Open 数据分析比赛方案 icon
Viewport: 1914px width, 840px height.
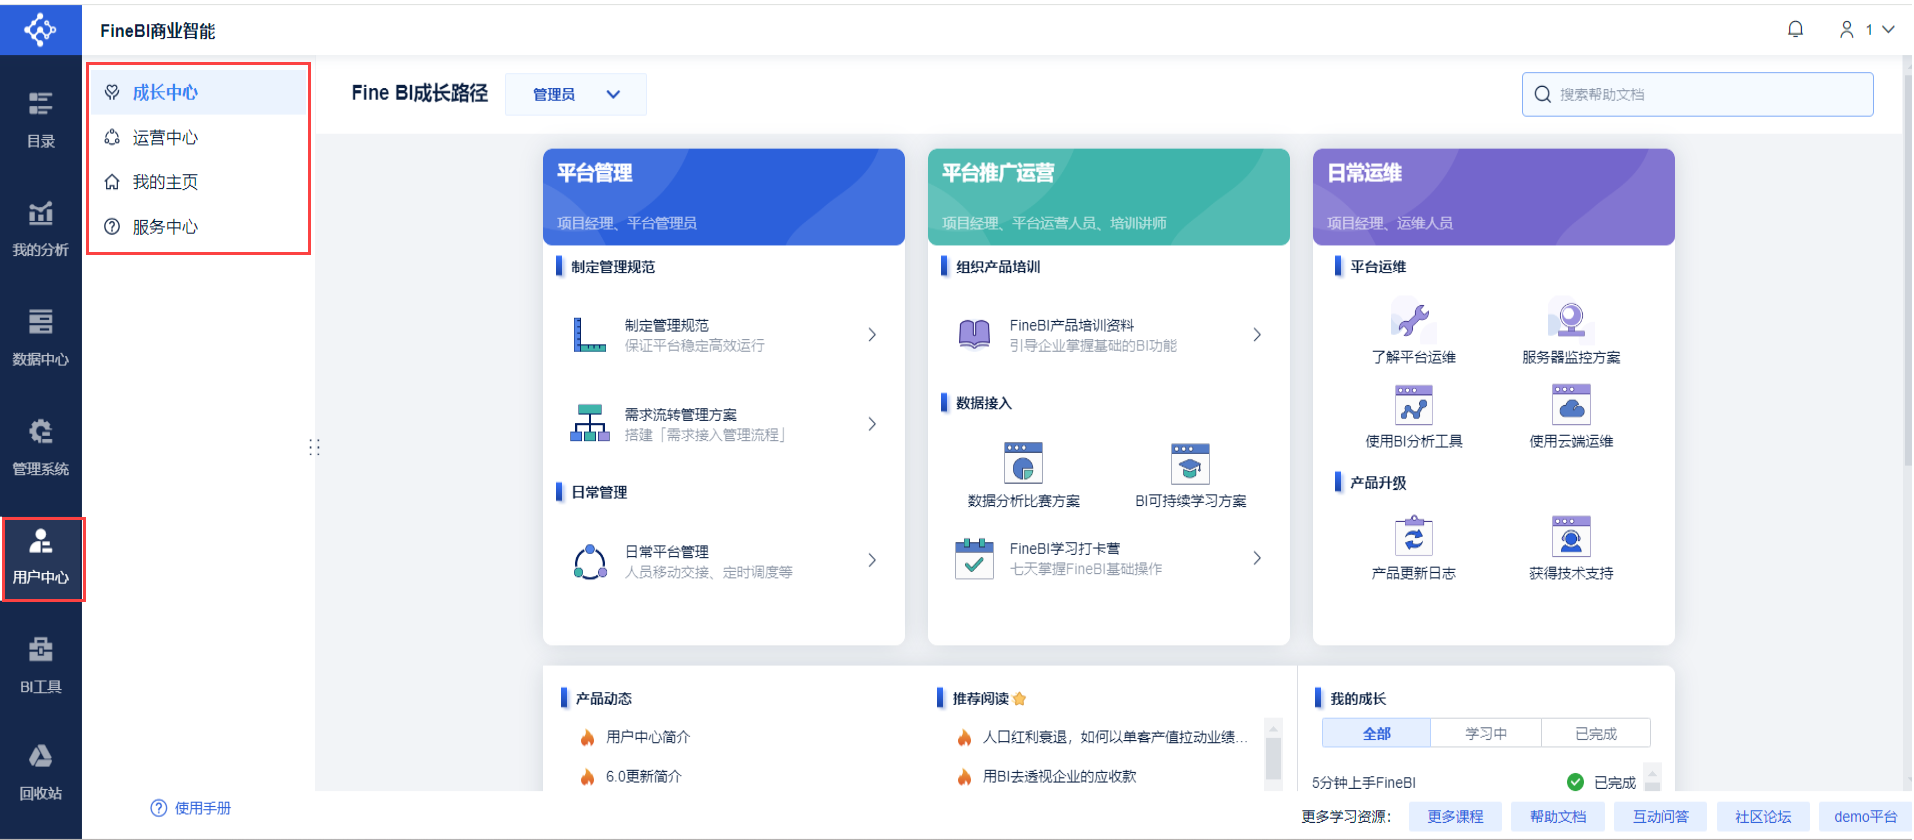(x=1023, y=463)
